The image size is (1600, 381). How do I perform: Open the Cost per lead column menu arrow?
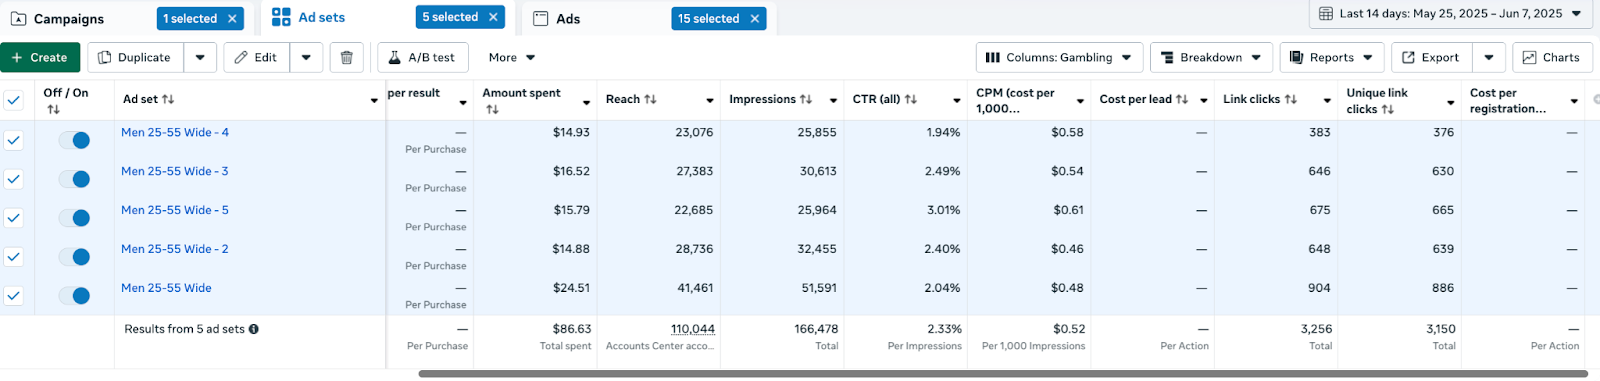1204,100
